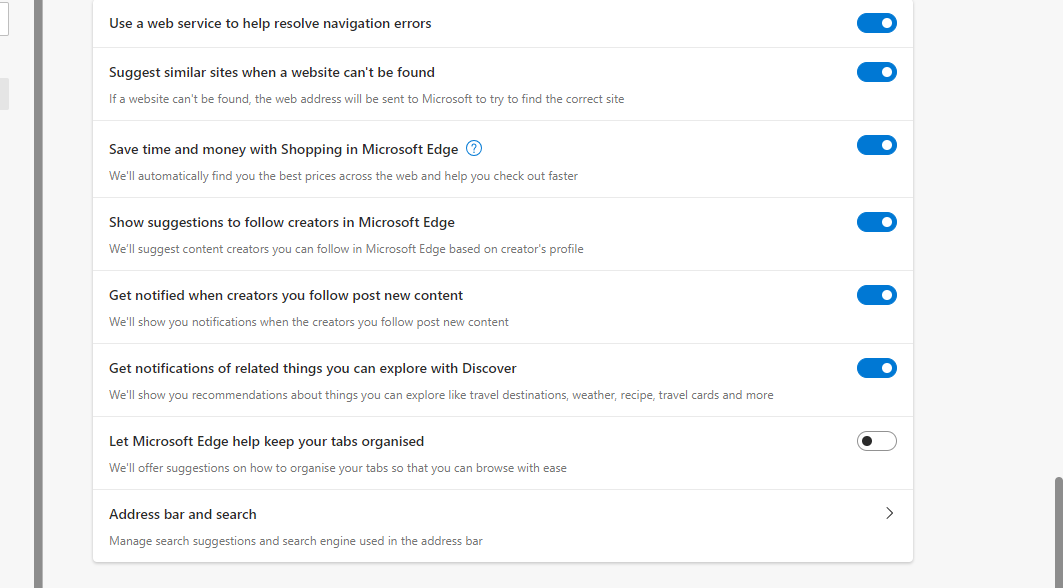Open Shopping in Microsoft Edge help icon

pyautogui.click(x=474, y=149)
